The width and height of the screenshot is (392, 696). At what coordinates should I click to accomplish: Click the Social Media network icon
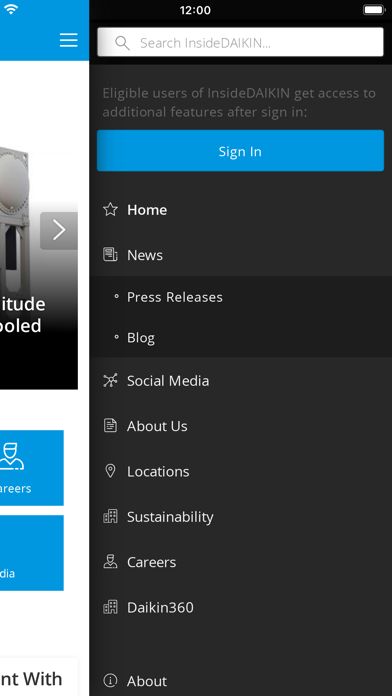point(110,380)
